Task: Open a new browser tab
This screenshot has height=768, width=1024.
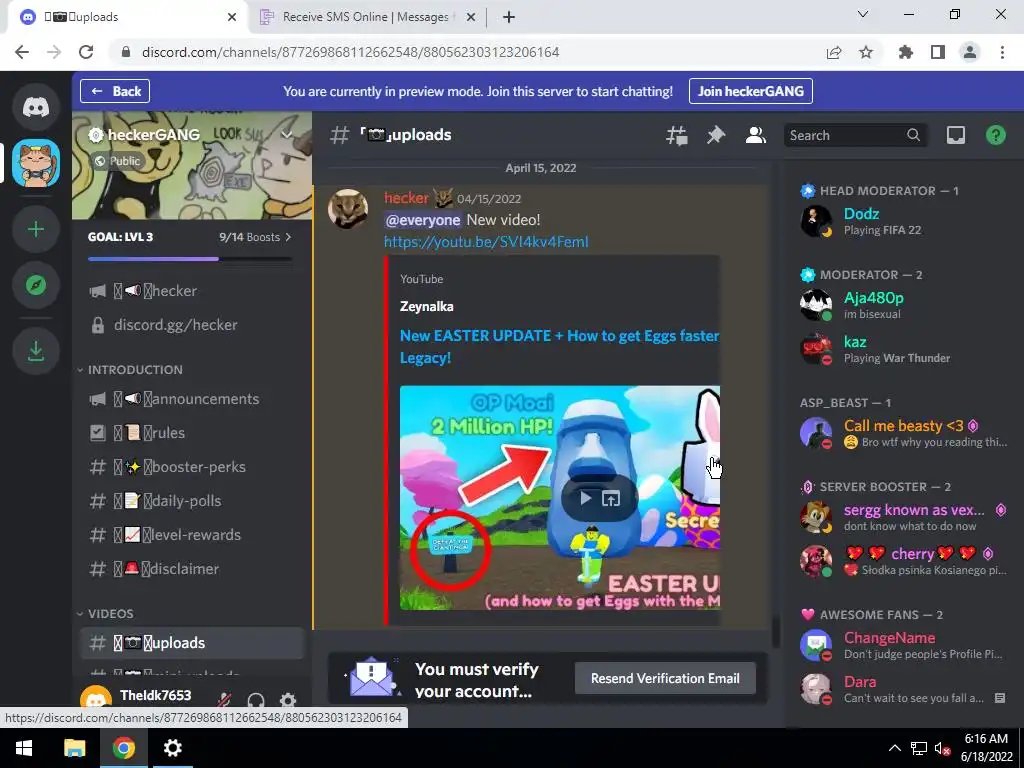Action: point(509,17)
